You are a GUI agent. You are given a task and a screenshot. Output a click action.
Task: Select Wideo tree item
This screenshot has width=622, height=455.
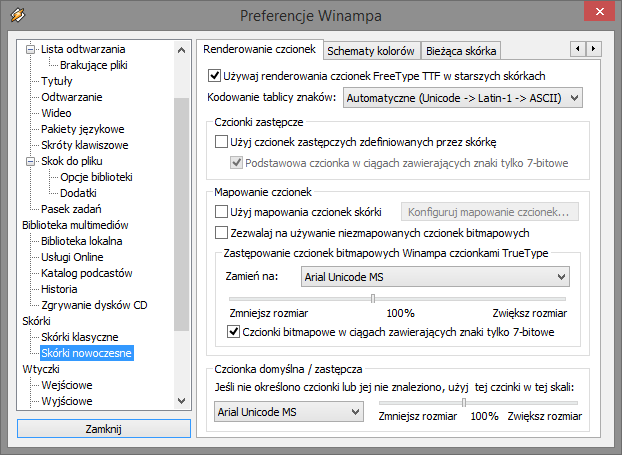56,113
